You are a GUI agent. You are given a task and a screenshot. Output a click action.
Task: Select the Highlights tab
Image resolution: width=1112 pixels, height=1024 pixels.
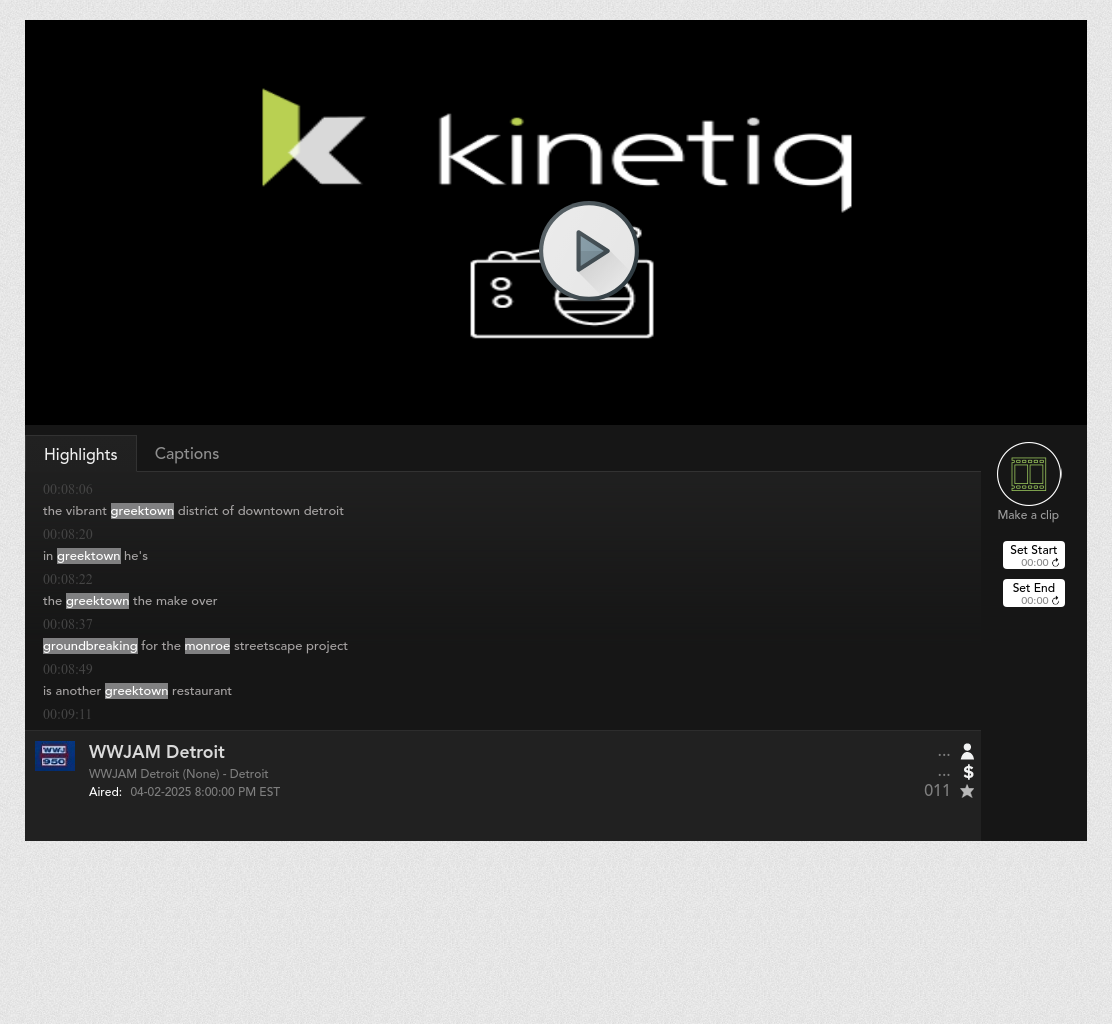click(x=81, y=455)
